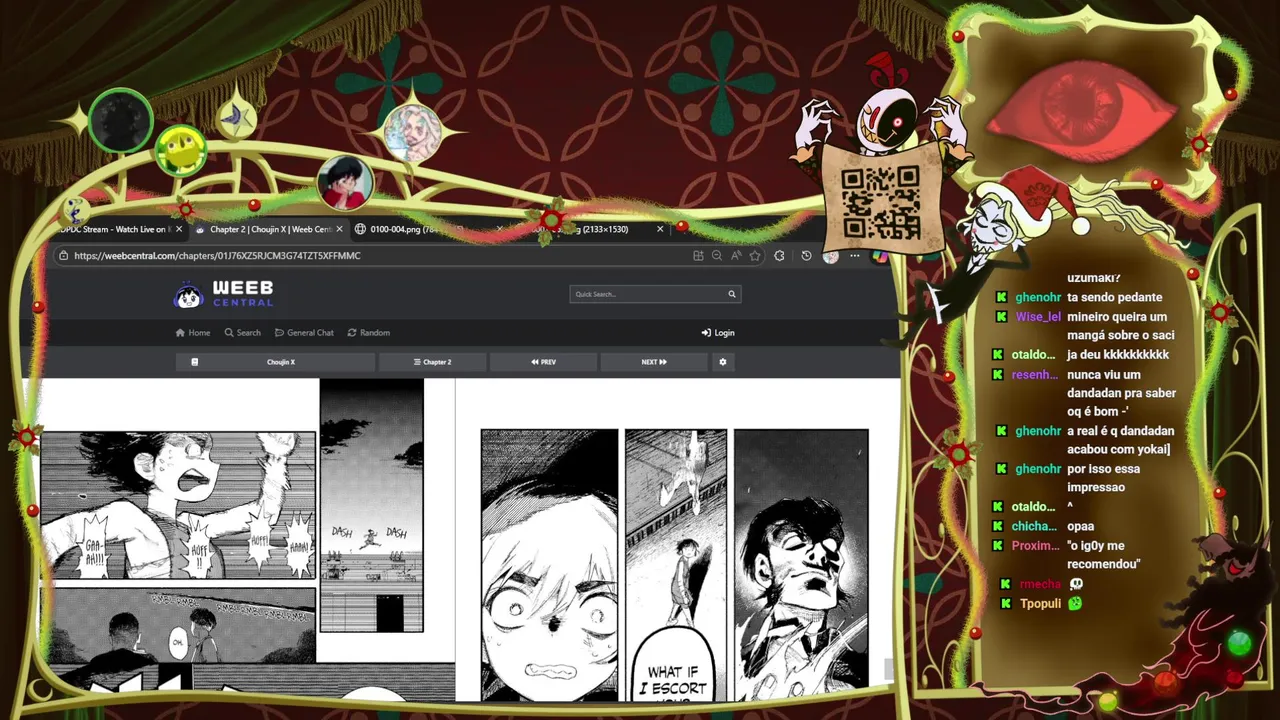Click chat message 'ja deu kkkkkkkkkk'
The height and width of the screenshot is (720, 1280).
click(x=1118, y=355)
